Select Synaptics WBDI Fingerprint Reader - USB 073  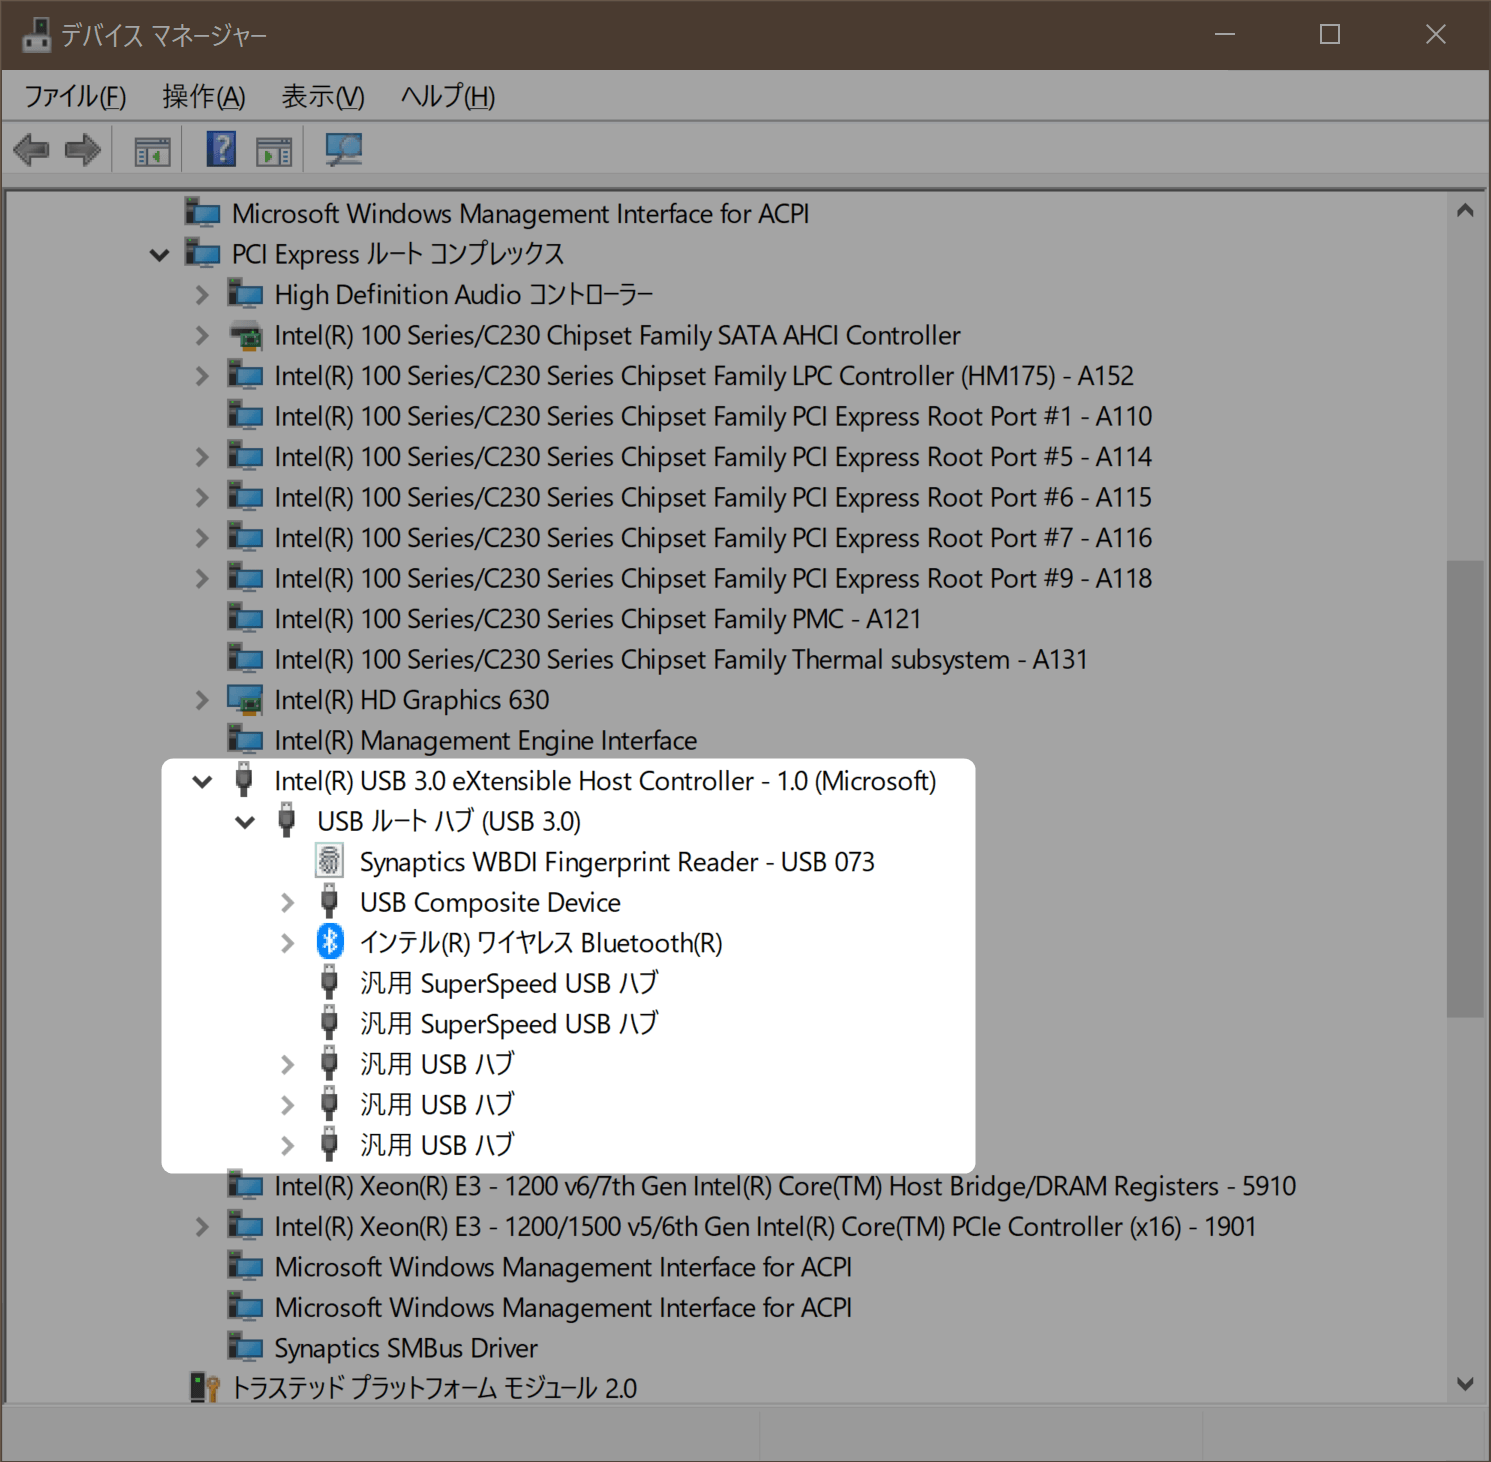point(617,862)
